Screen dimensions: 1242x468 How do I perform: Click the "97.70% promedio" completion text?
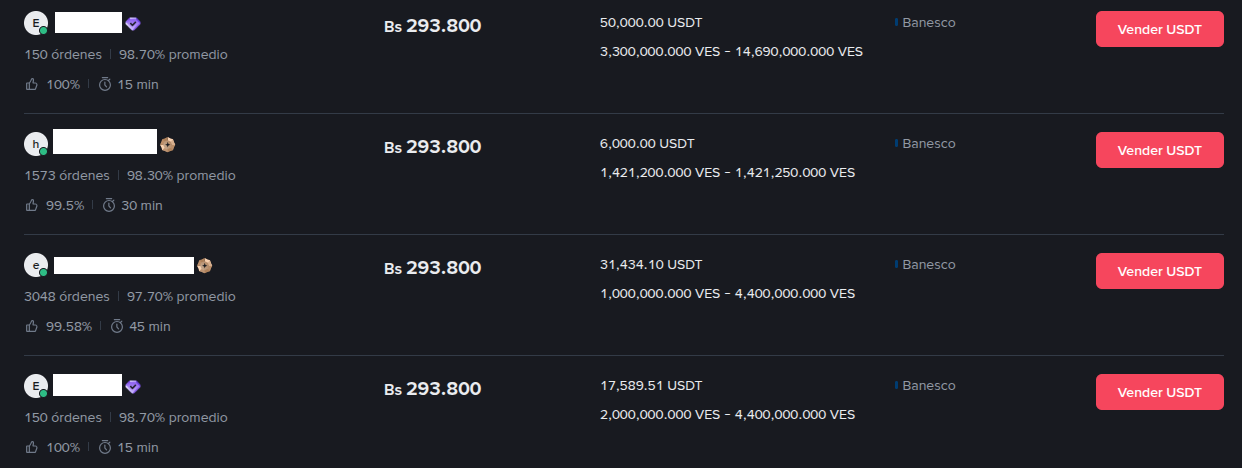181,296
